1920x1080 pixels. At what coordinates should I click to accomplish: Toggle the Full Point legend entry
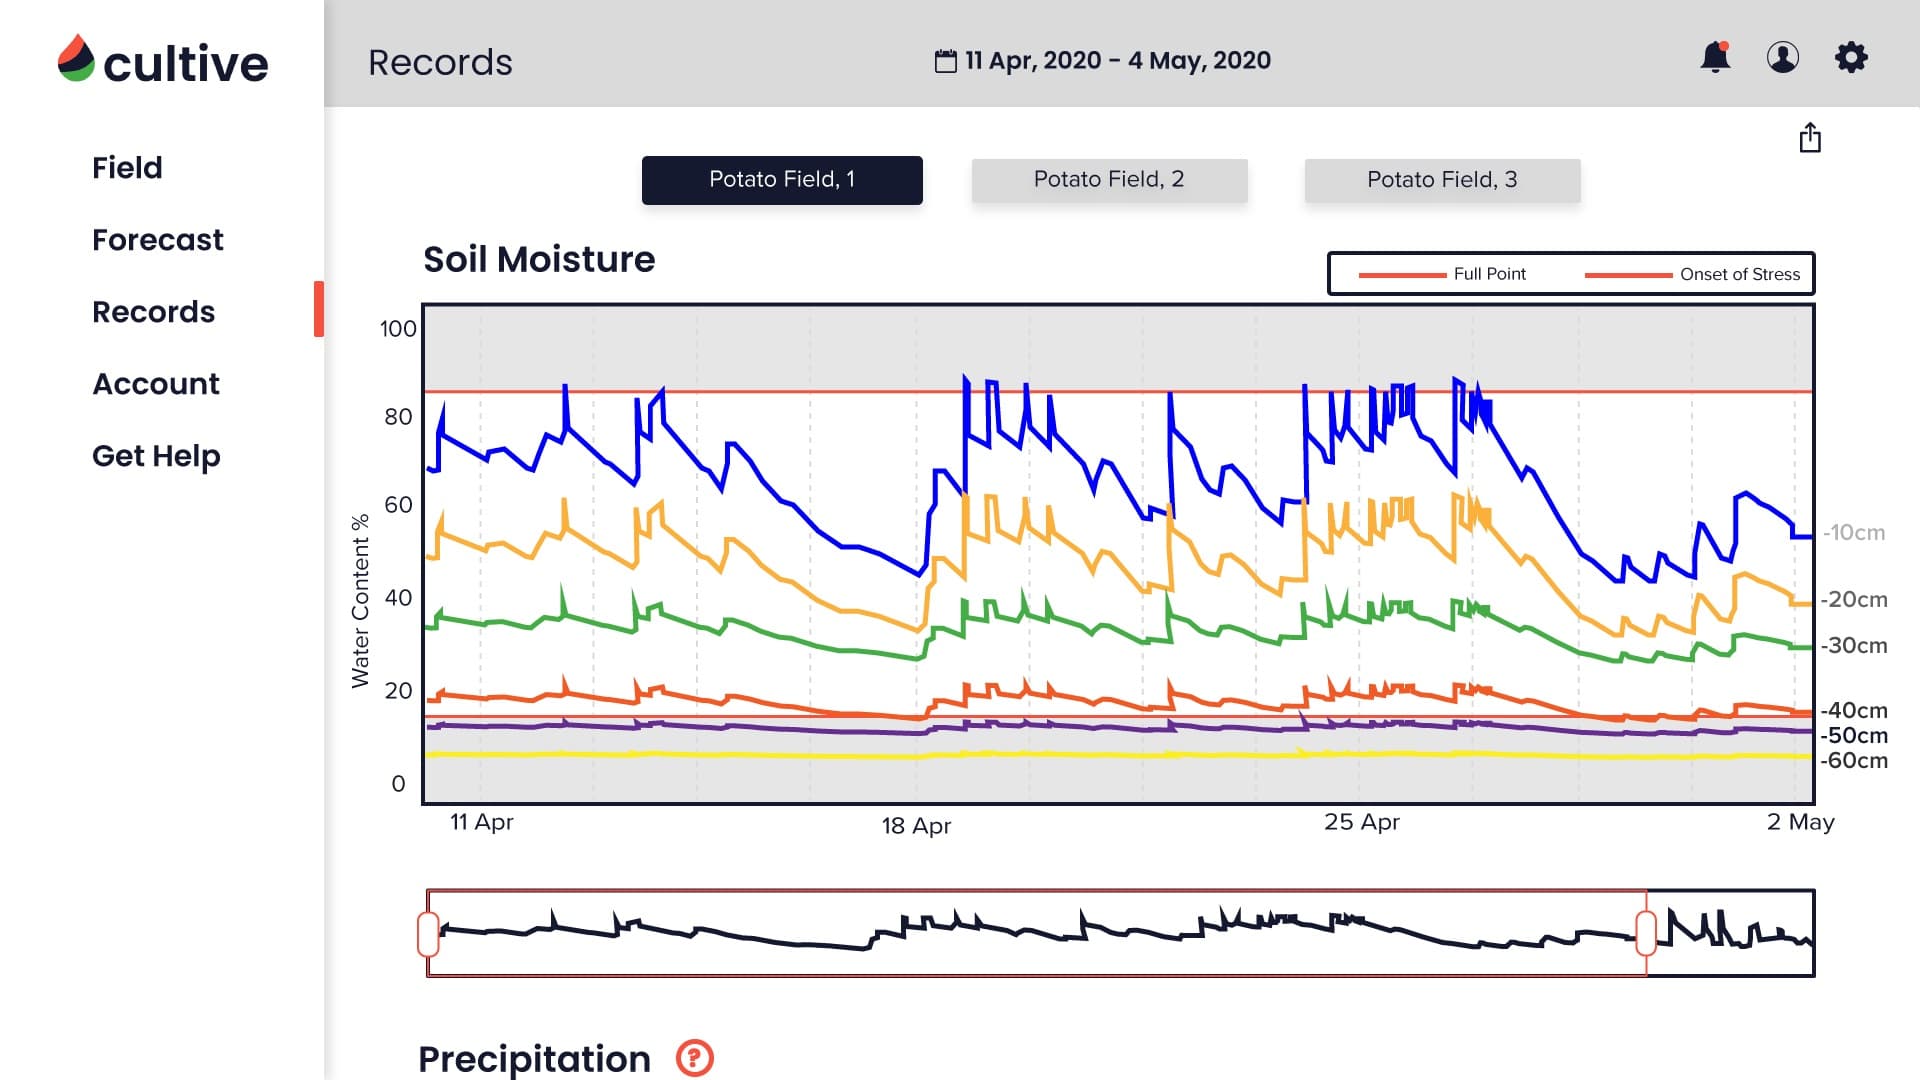click(x=1489, y=274)
